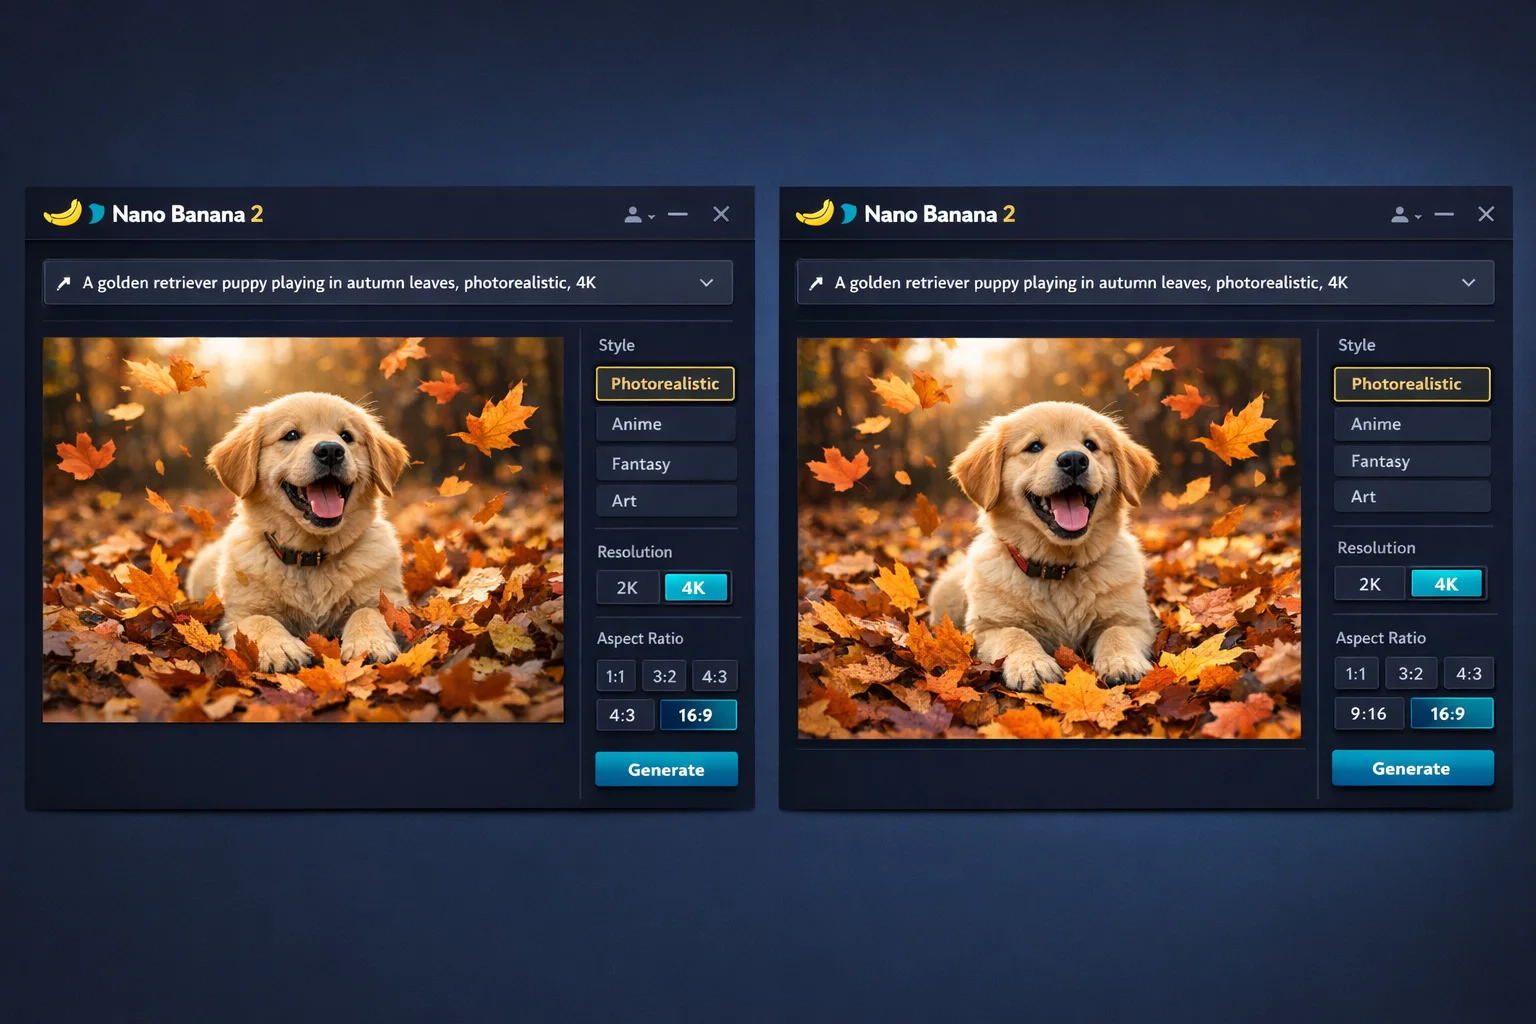
Task: Click Generate in the left window
Action: (x=666, y=769)
